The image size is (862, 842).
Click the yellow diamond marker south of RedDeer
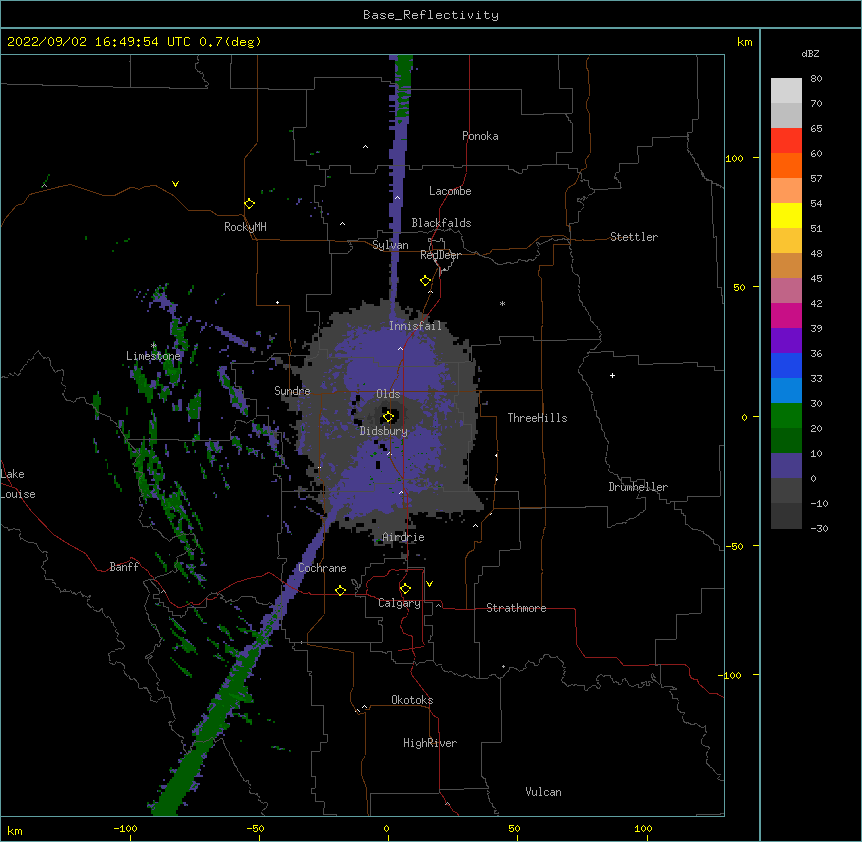pyautogui.click(x=426, y=281)
